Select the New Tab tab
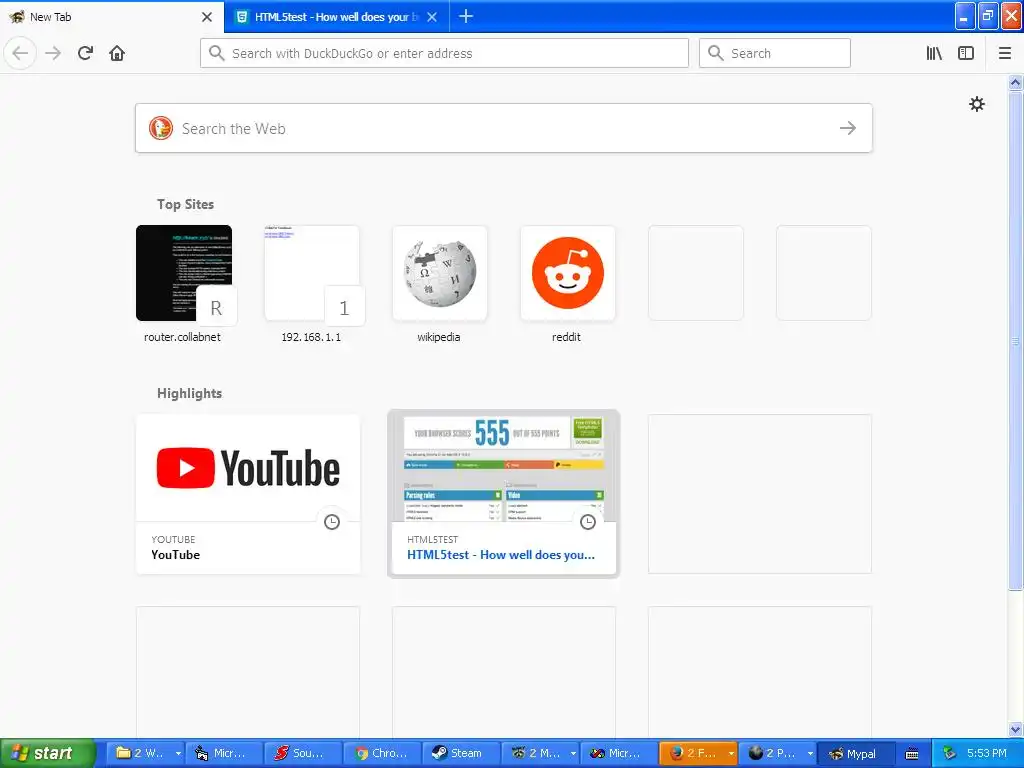The height and width of the screenshot is (768, 1024). [x=111, y=17]
